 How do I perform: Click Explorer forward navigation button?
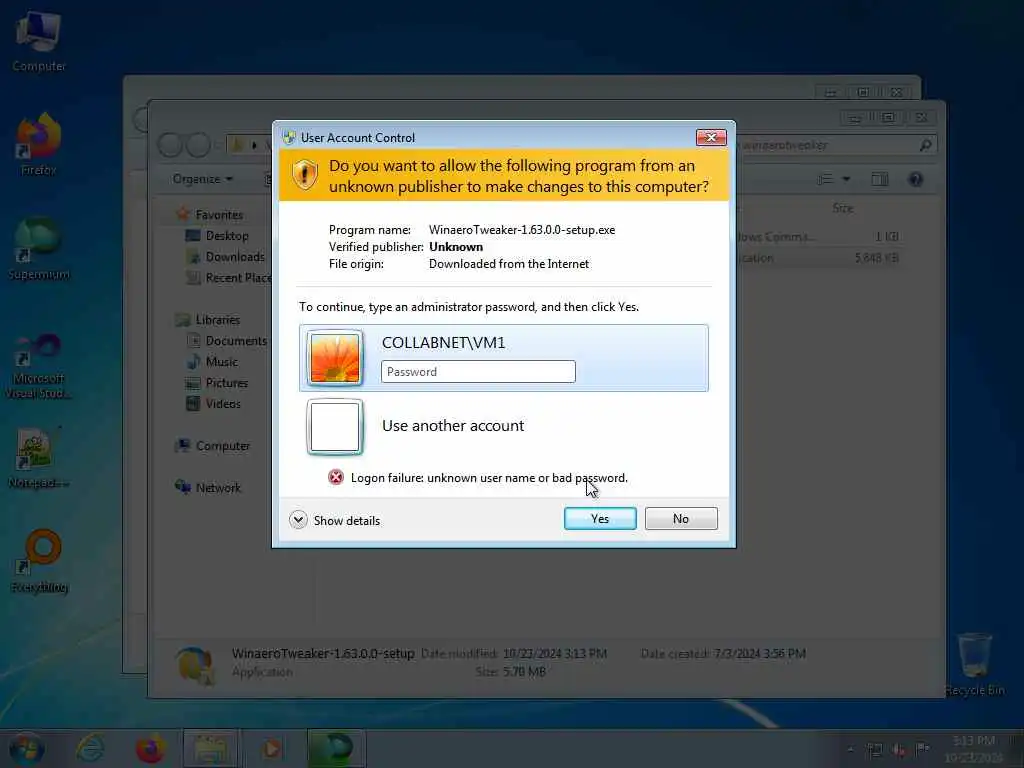pyautogui.click(x=198, y=144)
